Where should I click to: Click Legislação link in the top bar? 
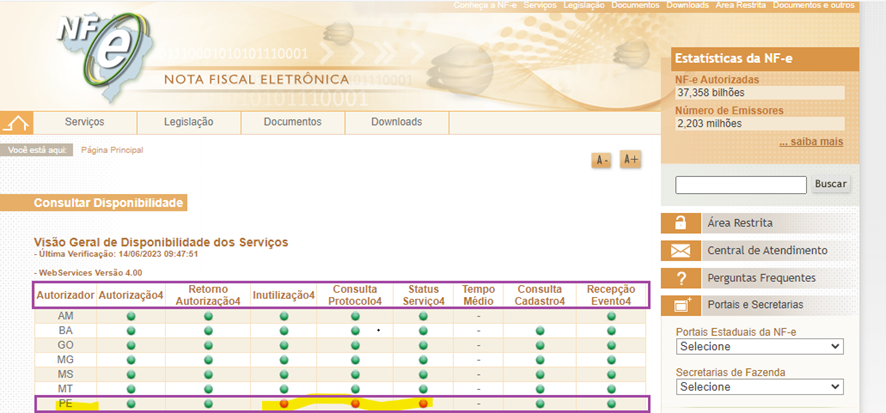pos(584,5)
